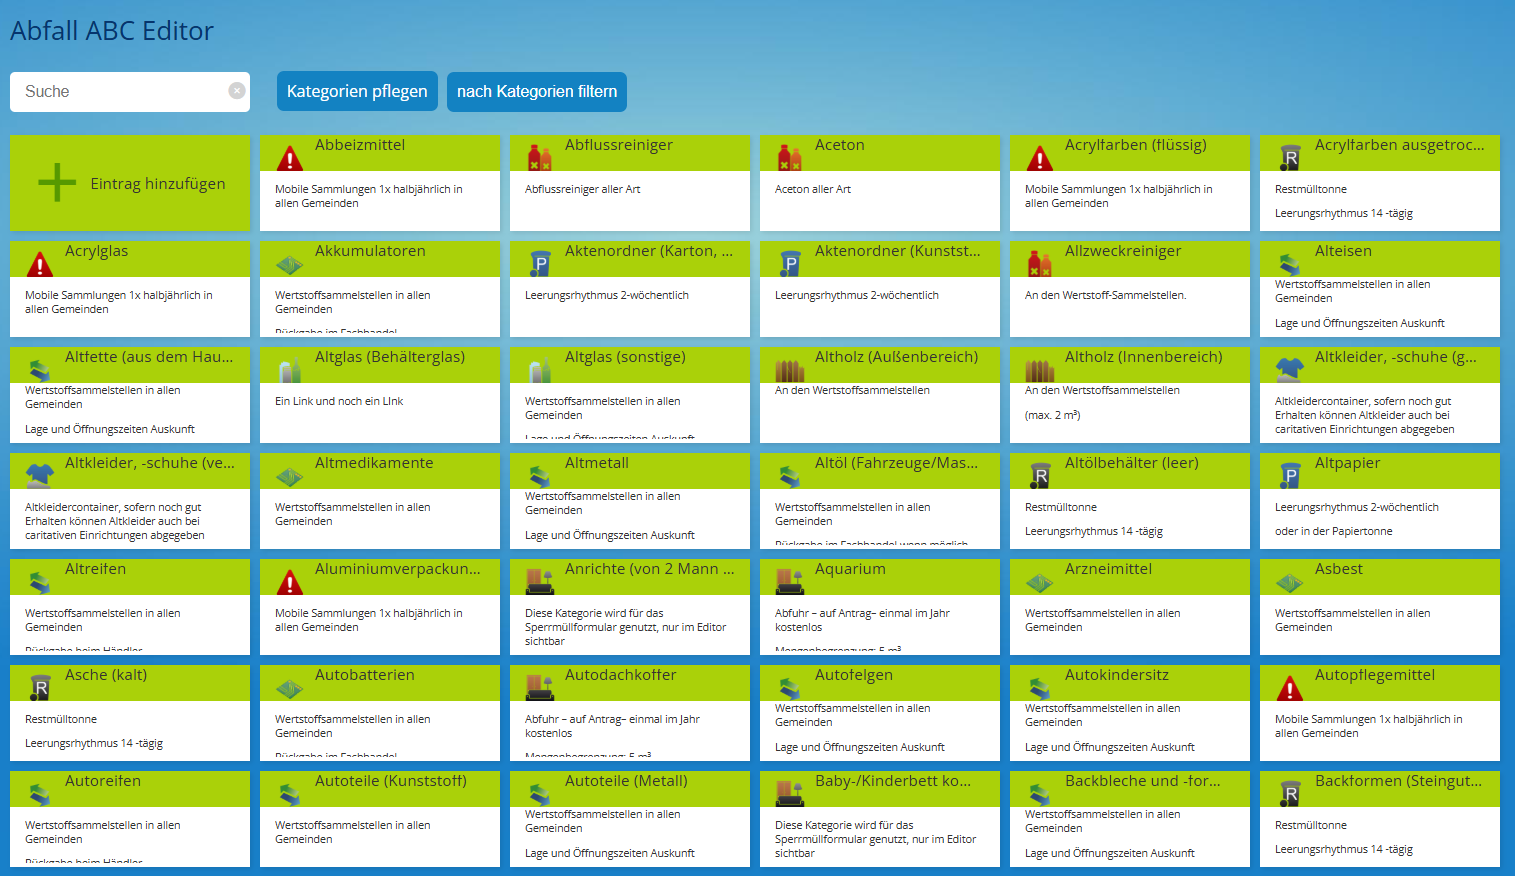The image size is (1515, 876).
Task: Click the green plus icon to add entry
Action: click(x=57, y=183)
